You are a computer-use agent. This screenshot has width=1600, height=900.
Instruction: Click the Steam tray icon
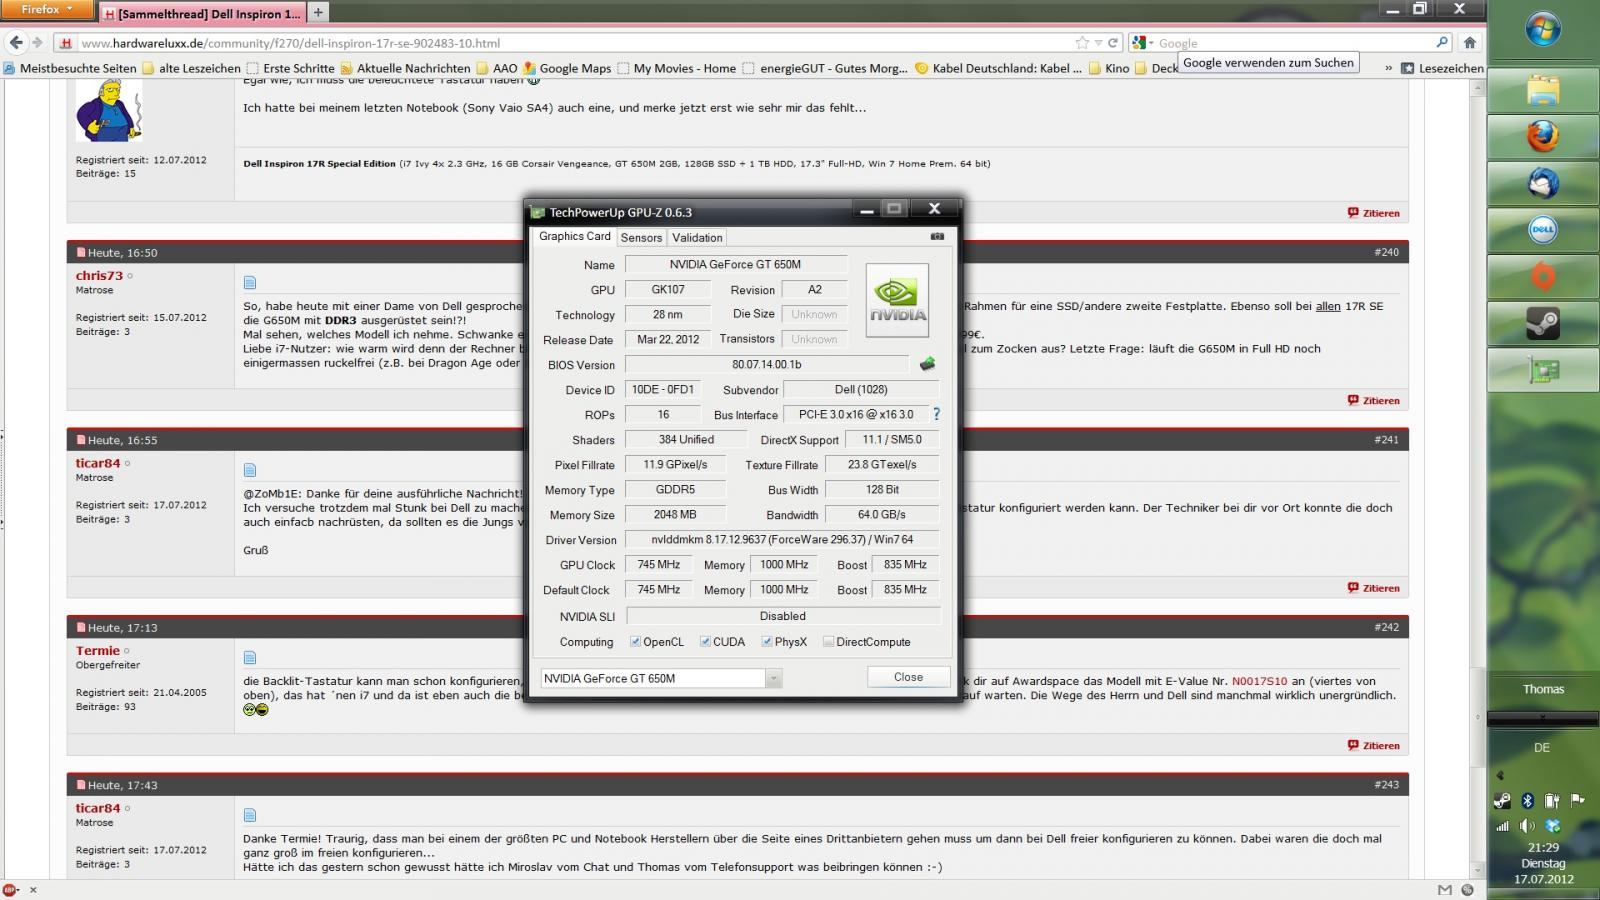pyautogui.click(x=1502, y=801)
